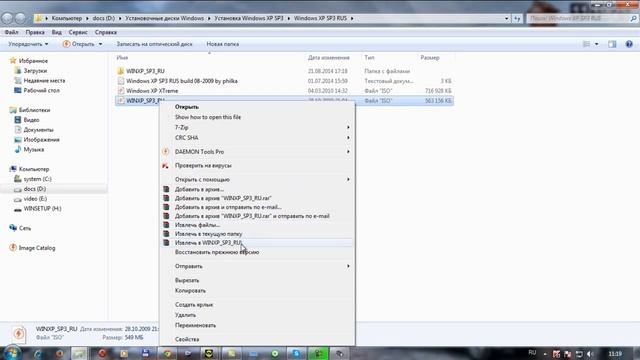Image resolution: width=640 pixels, height=360 pixels.
Task: Open the 'Файл' menu
Action: coord(11,32)
